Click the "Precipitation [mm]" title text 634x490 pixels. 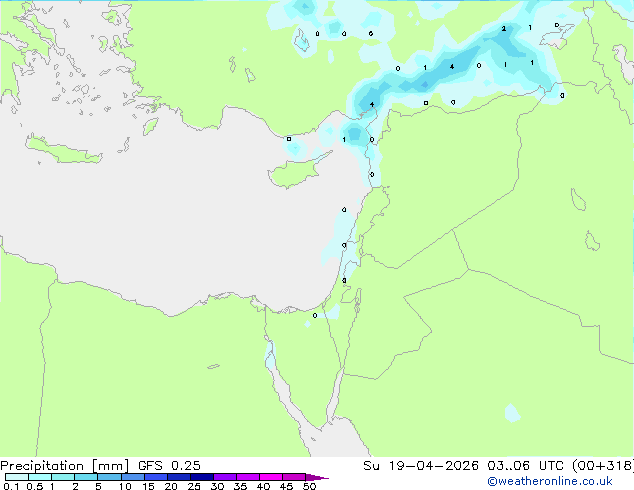pyautogui.click(x=65, y=466)
